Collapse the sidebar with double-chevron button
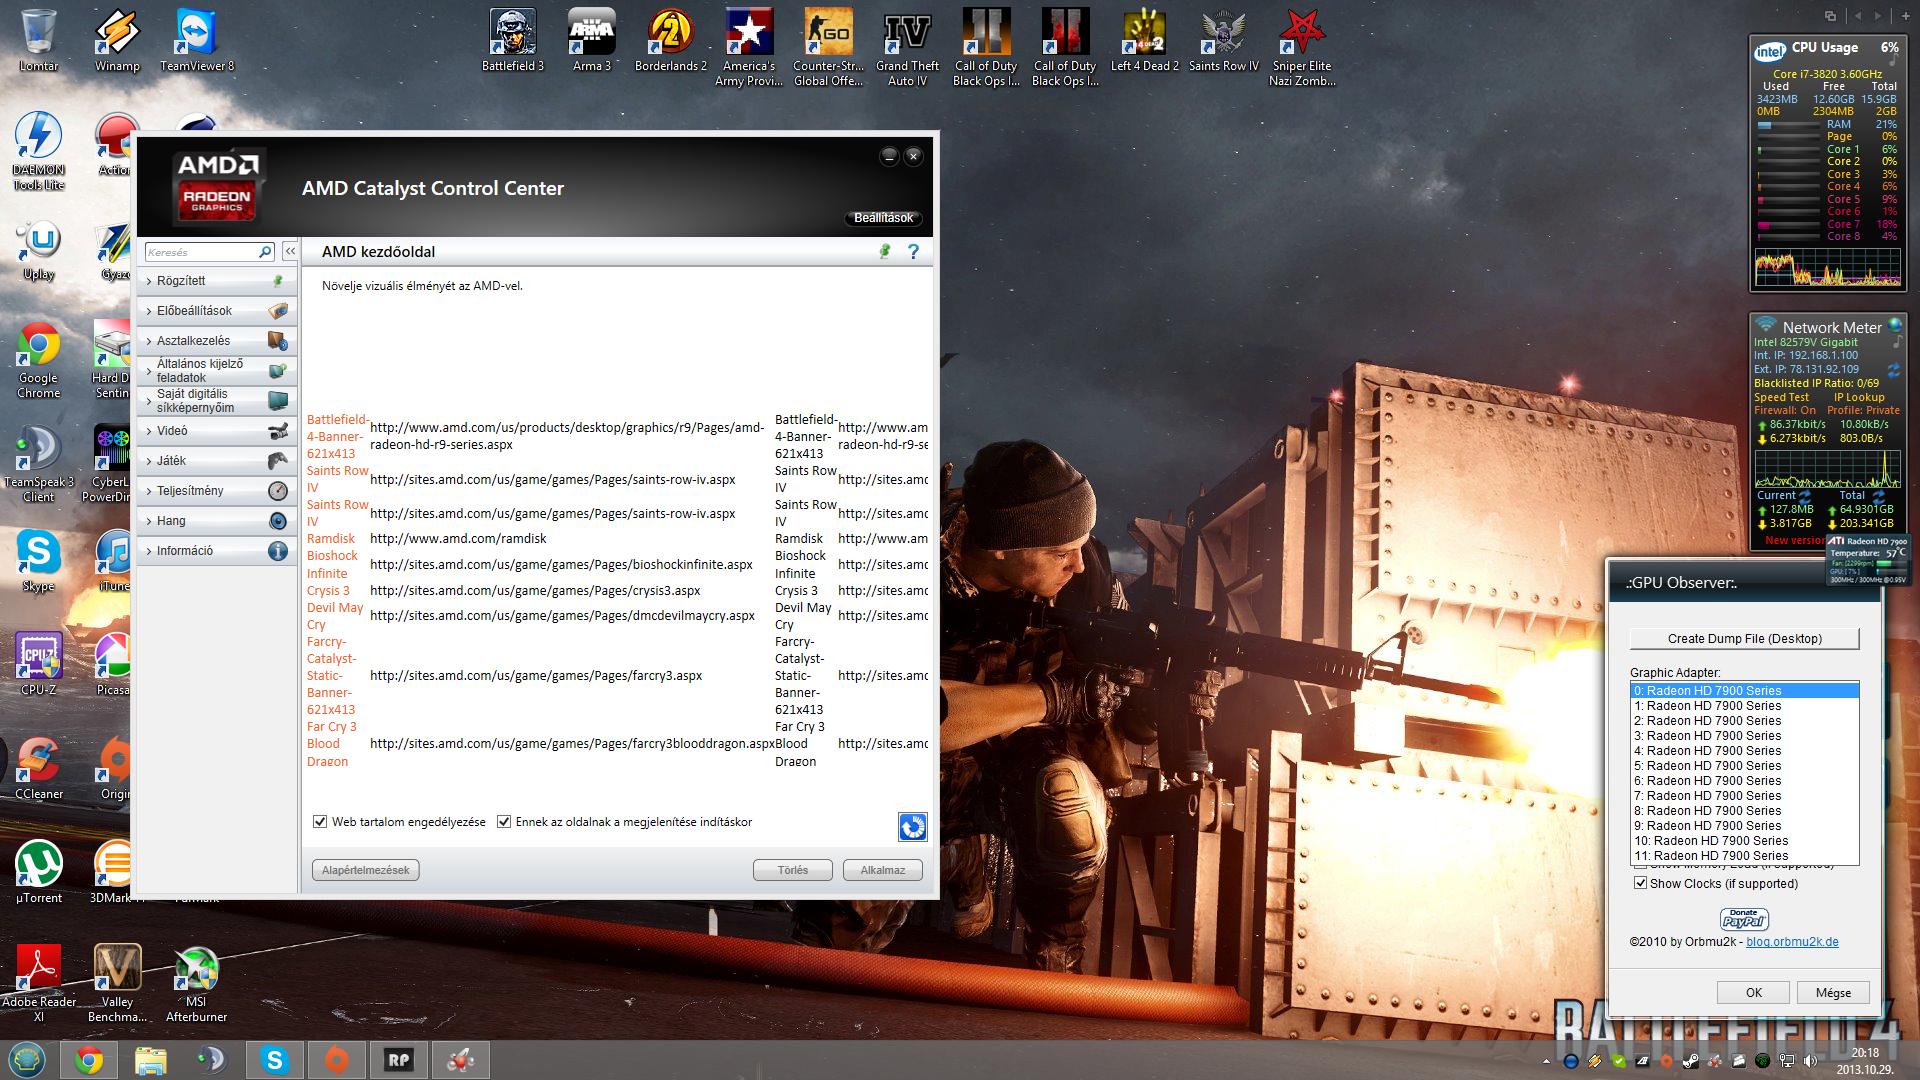The image size is (1920, 1080). 290,252
